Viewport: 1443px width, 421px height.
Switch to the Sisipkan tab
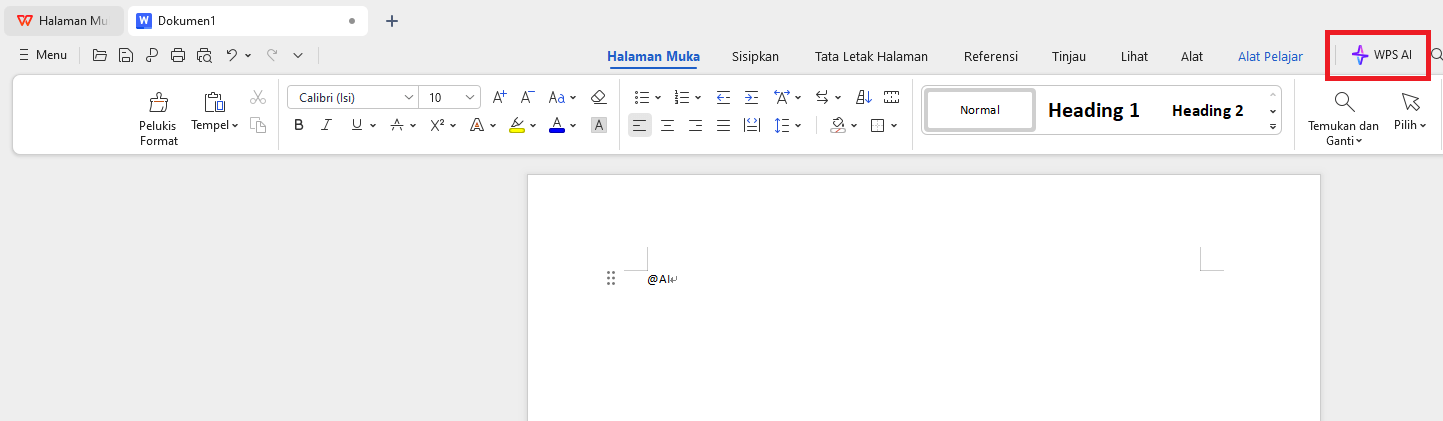pyautogui.click(x=755, y=56)
